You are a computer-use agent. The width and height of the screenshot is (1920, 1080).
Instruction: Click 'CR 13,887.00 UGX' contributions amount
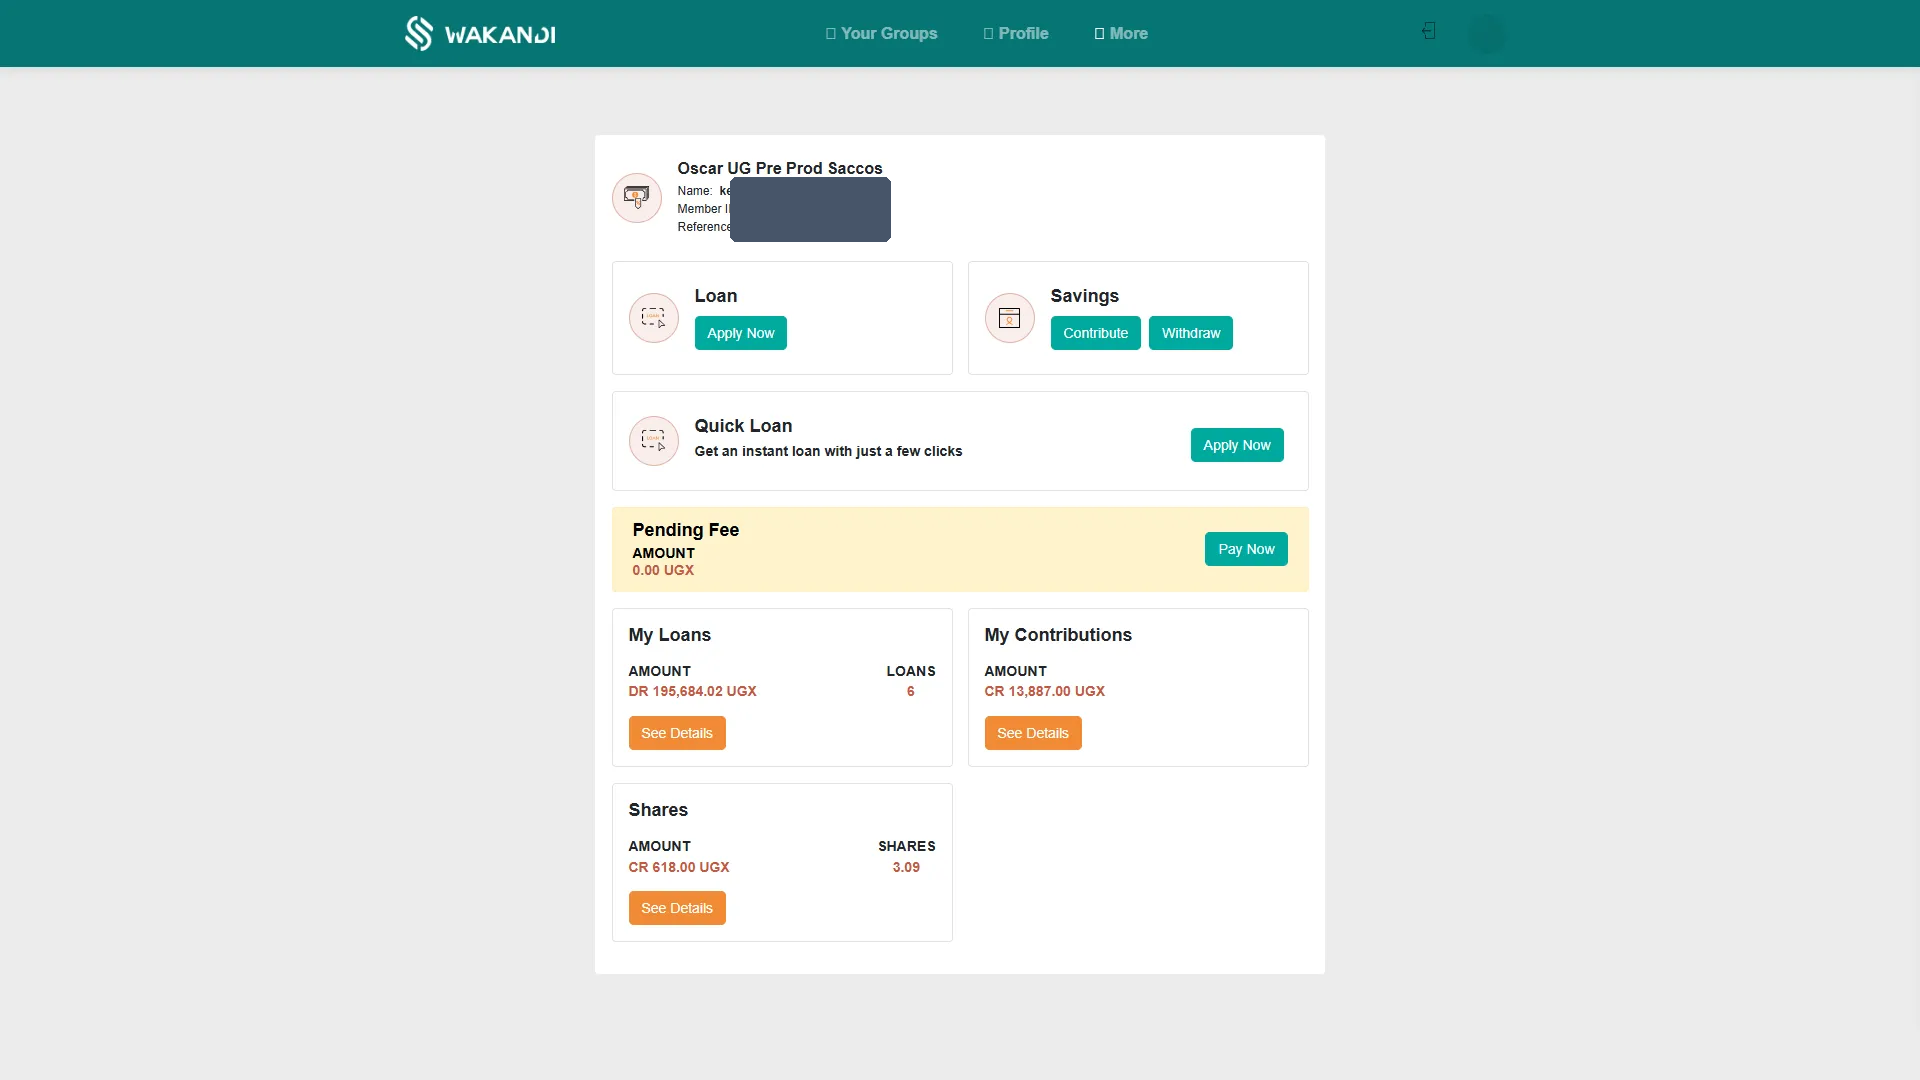1045,691
